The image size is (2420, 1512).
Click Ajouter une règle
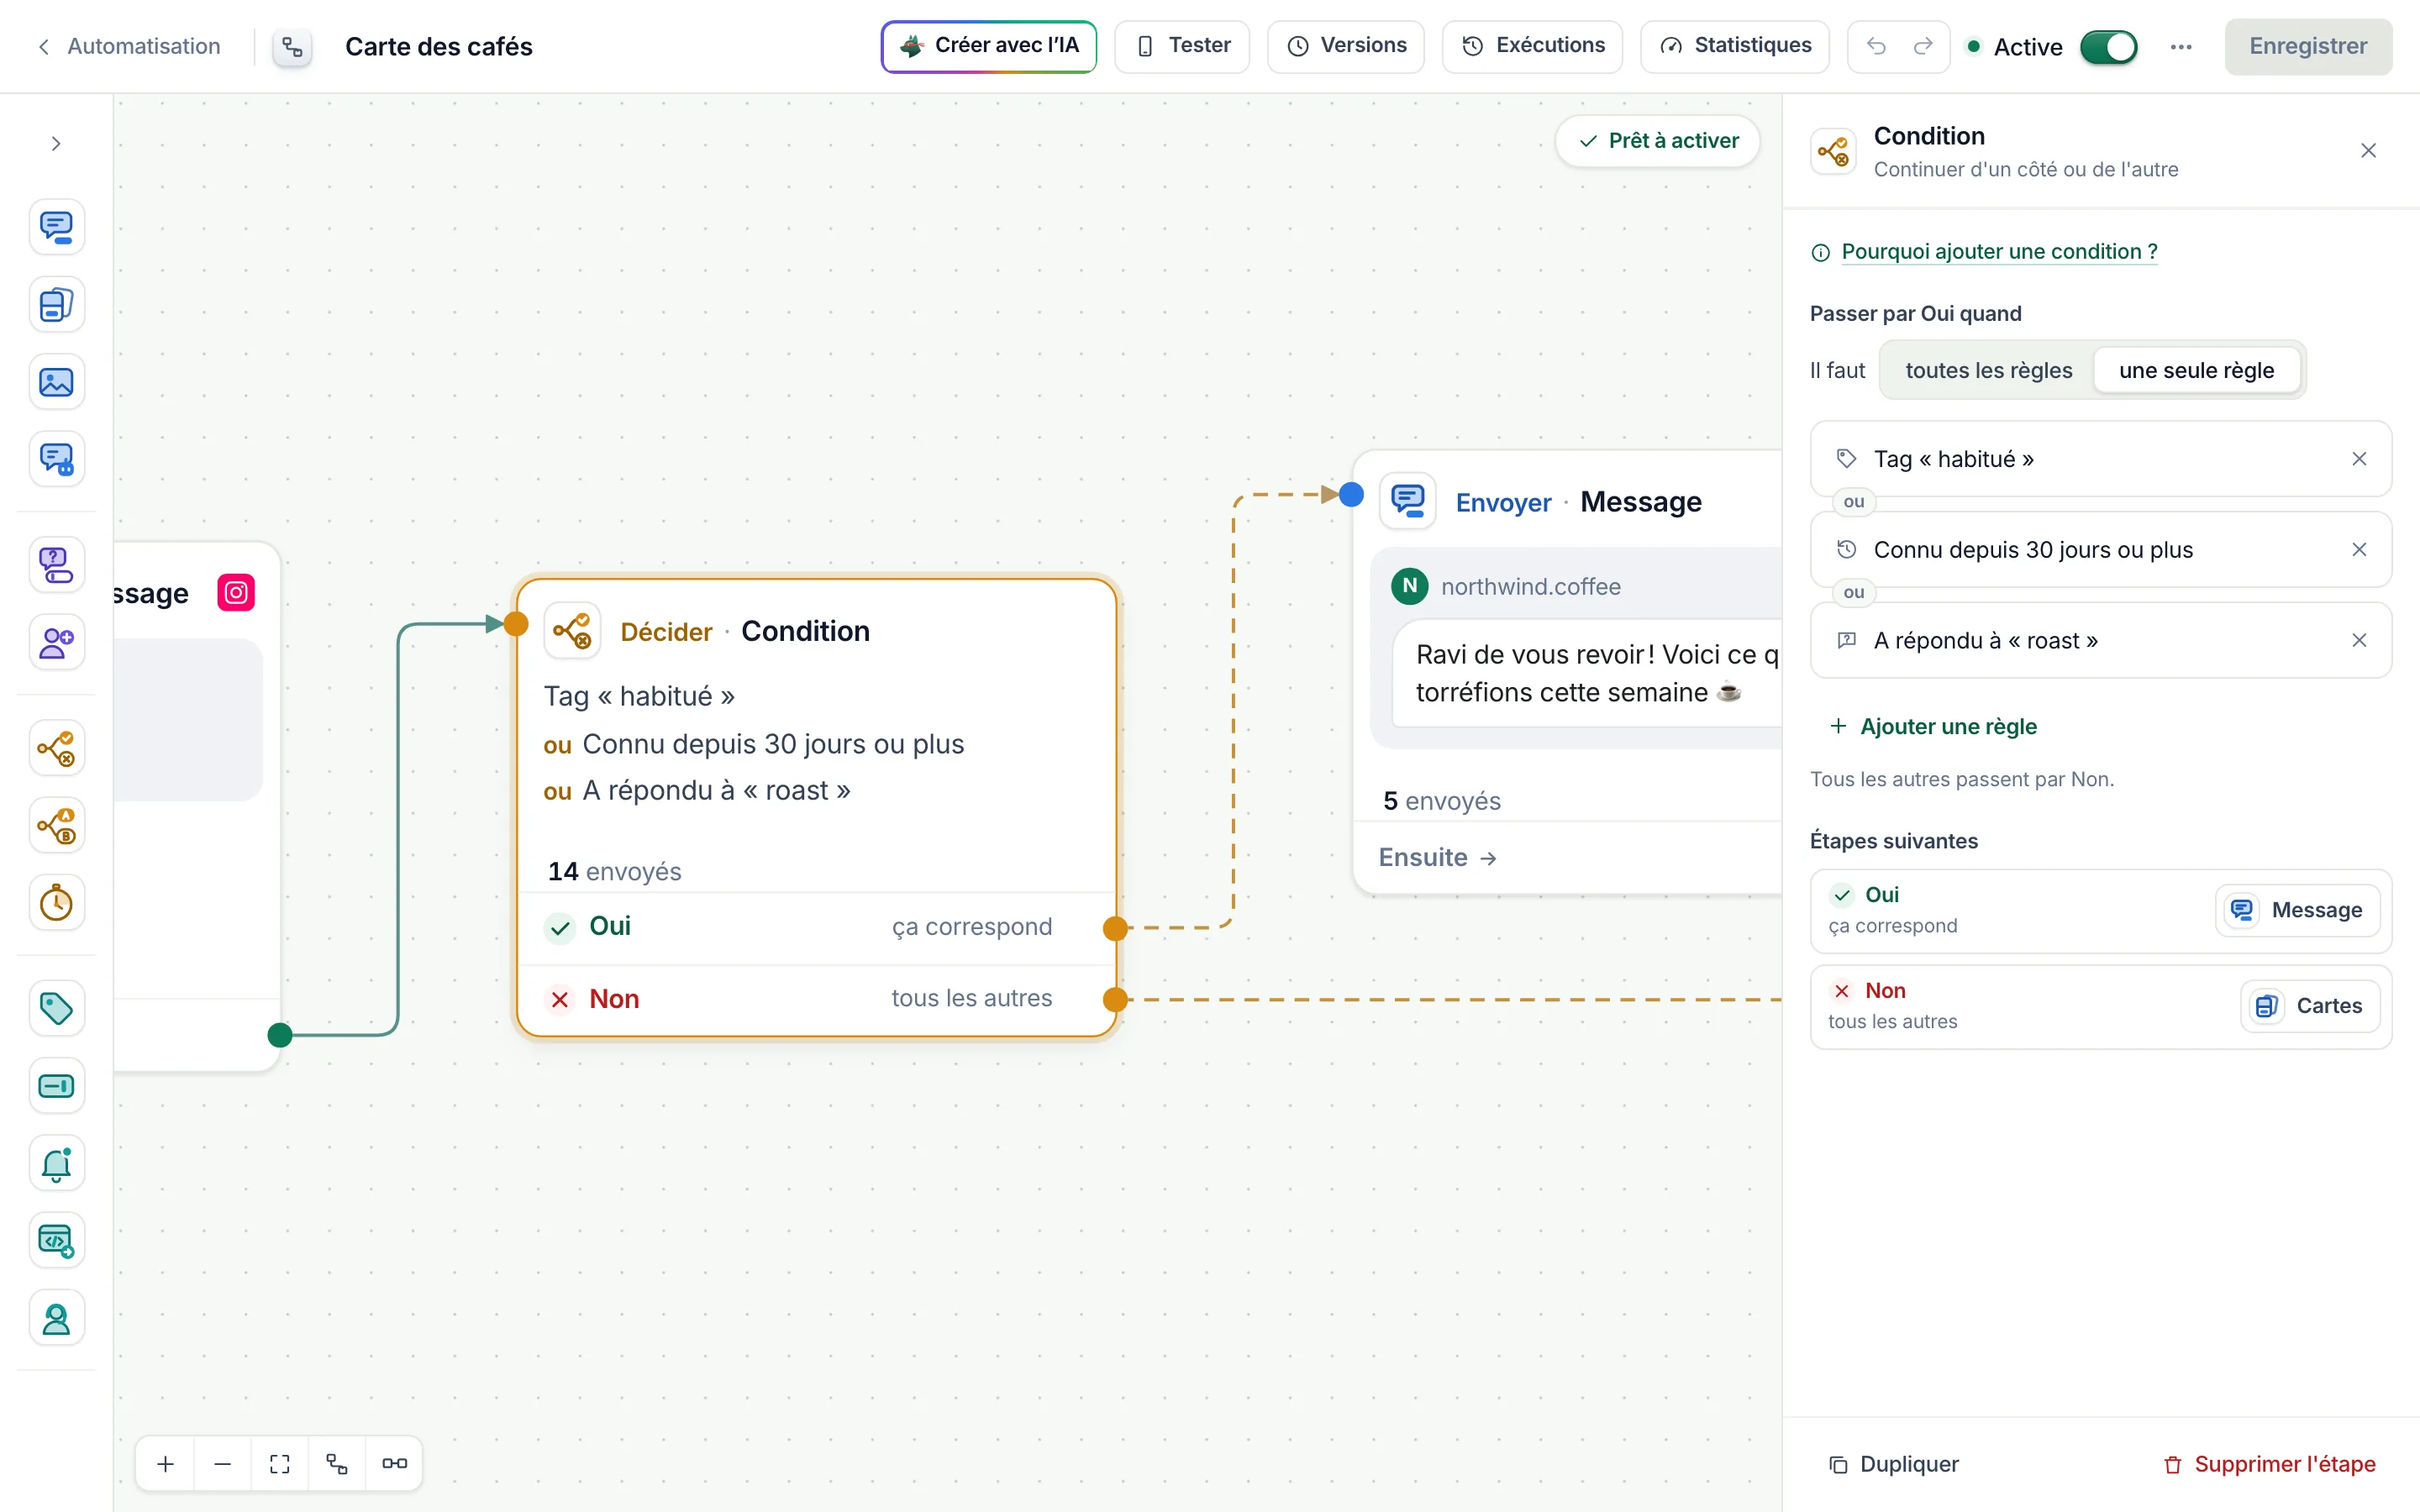1933,726
